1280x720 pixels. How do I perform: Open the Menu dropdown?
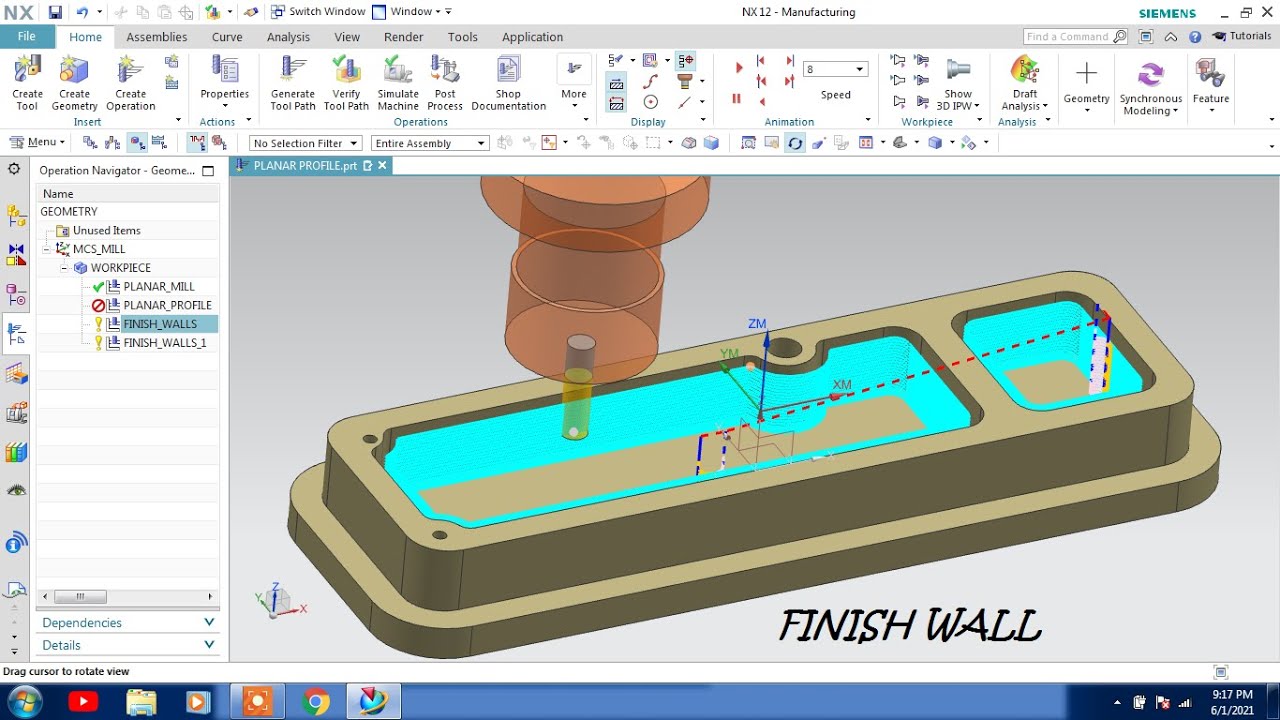37,142
